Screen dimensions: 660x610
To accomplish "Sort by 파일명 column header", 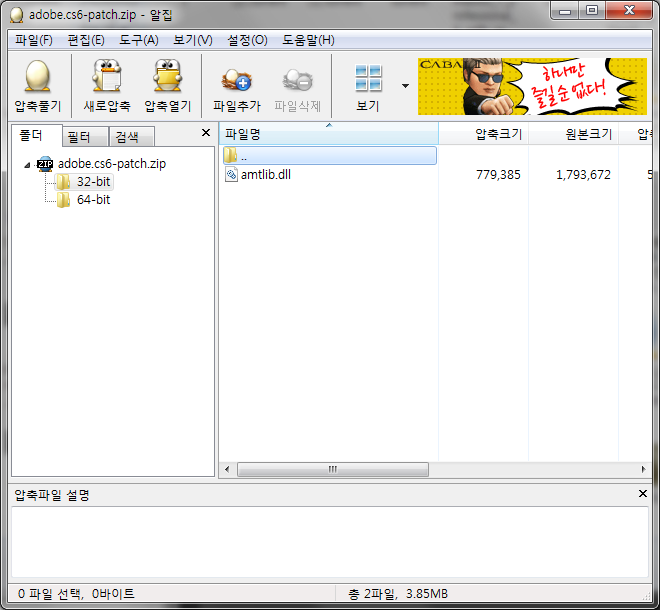I will (x=329, y=134).
